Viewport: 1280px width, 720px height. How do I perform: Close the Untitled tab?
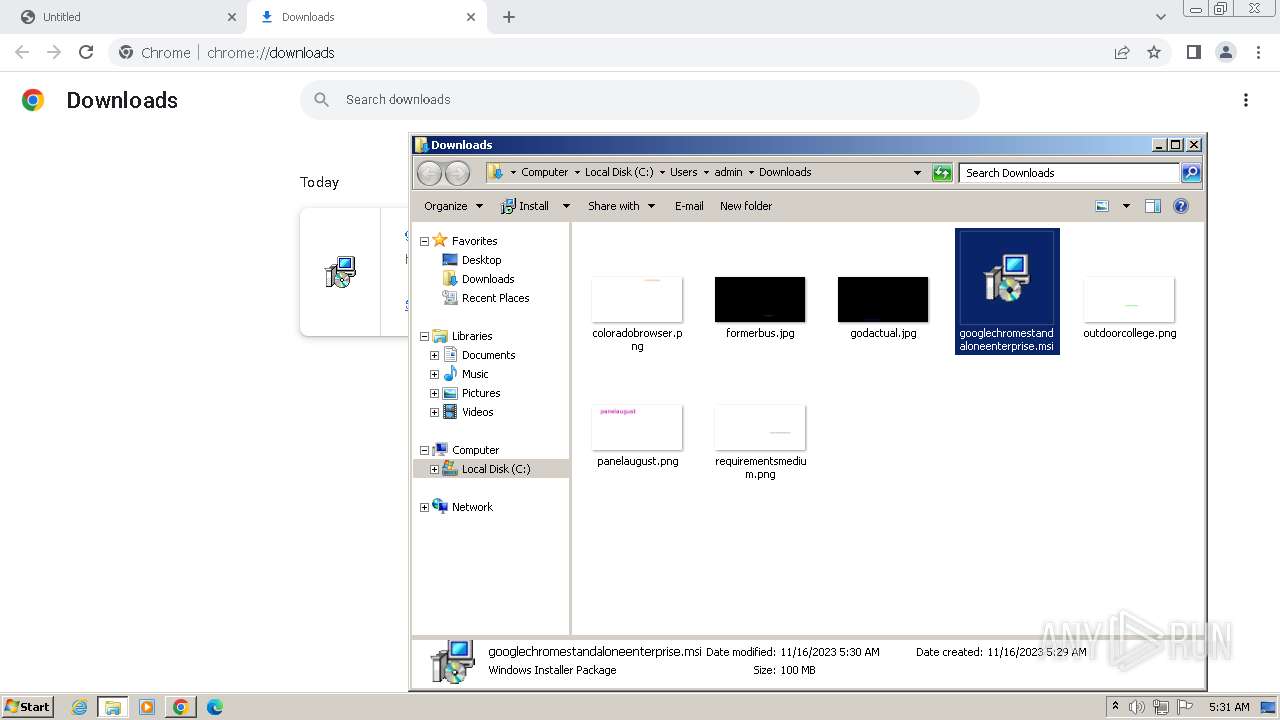coord(232,17)
